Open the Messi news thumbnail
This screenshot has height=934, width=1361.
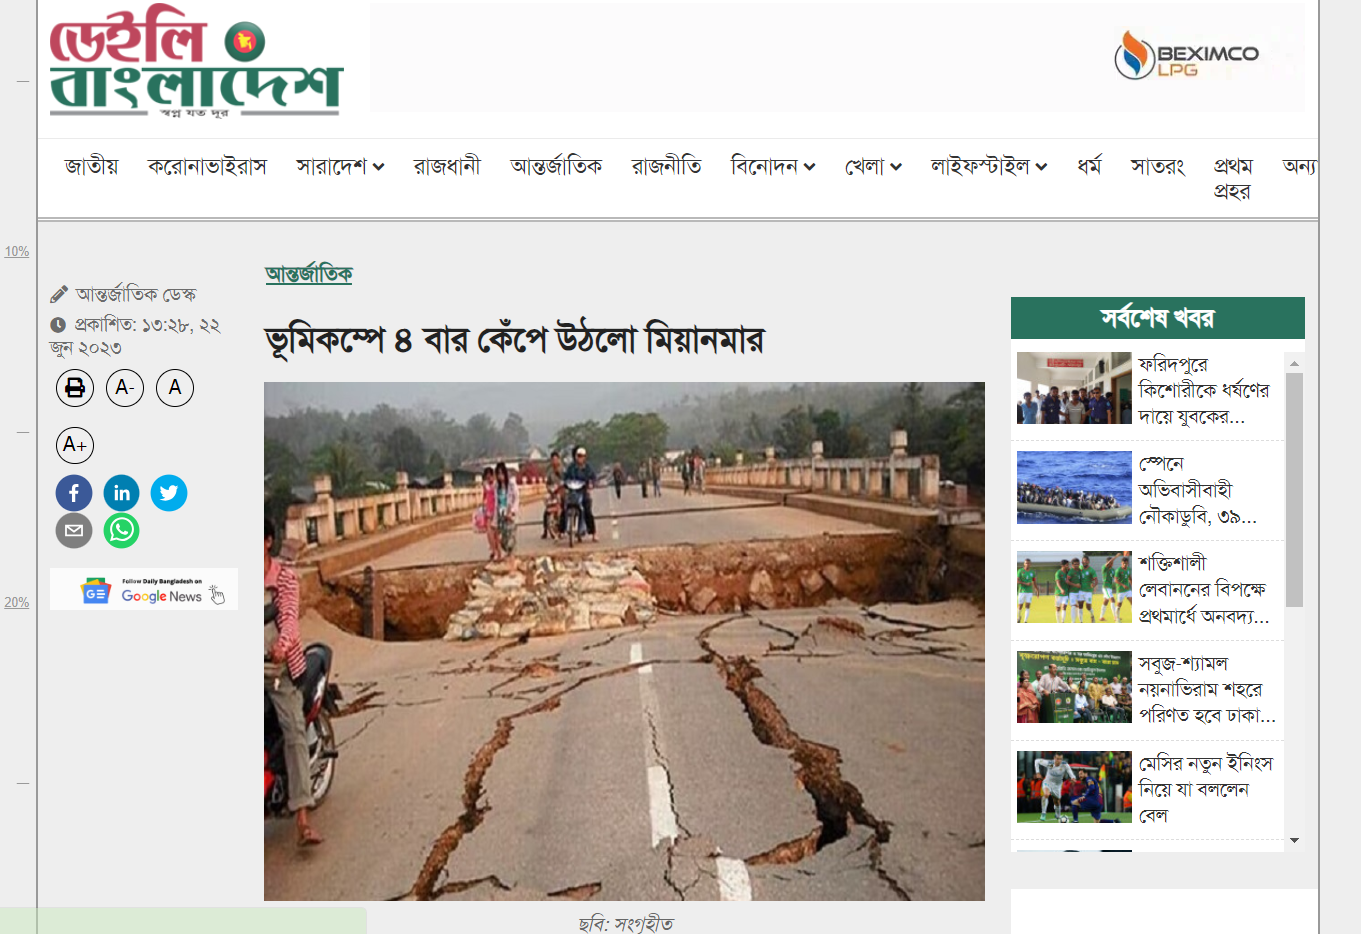[x=1074, y=787]
